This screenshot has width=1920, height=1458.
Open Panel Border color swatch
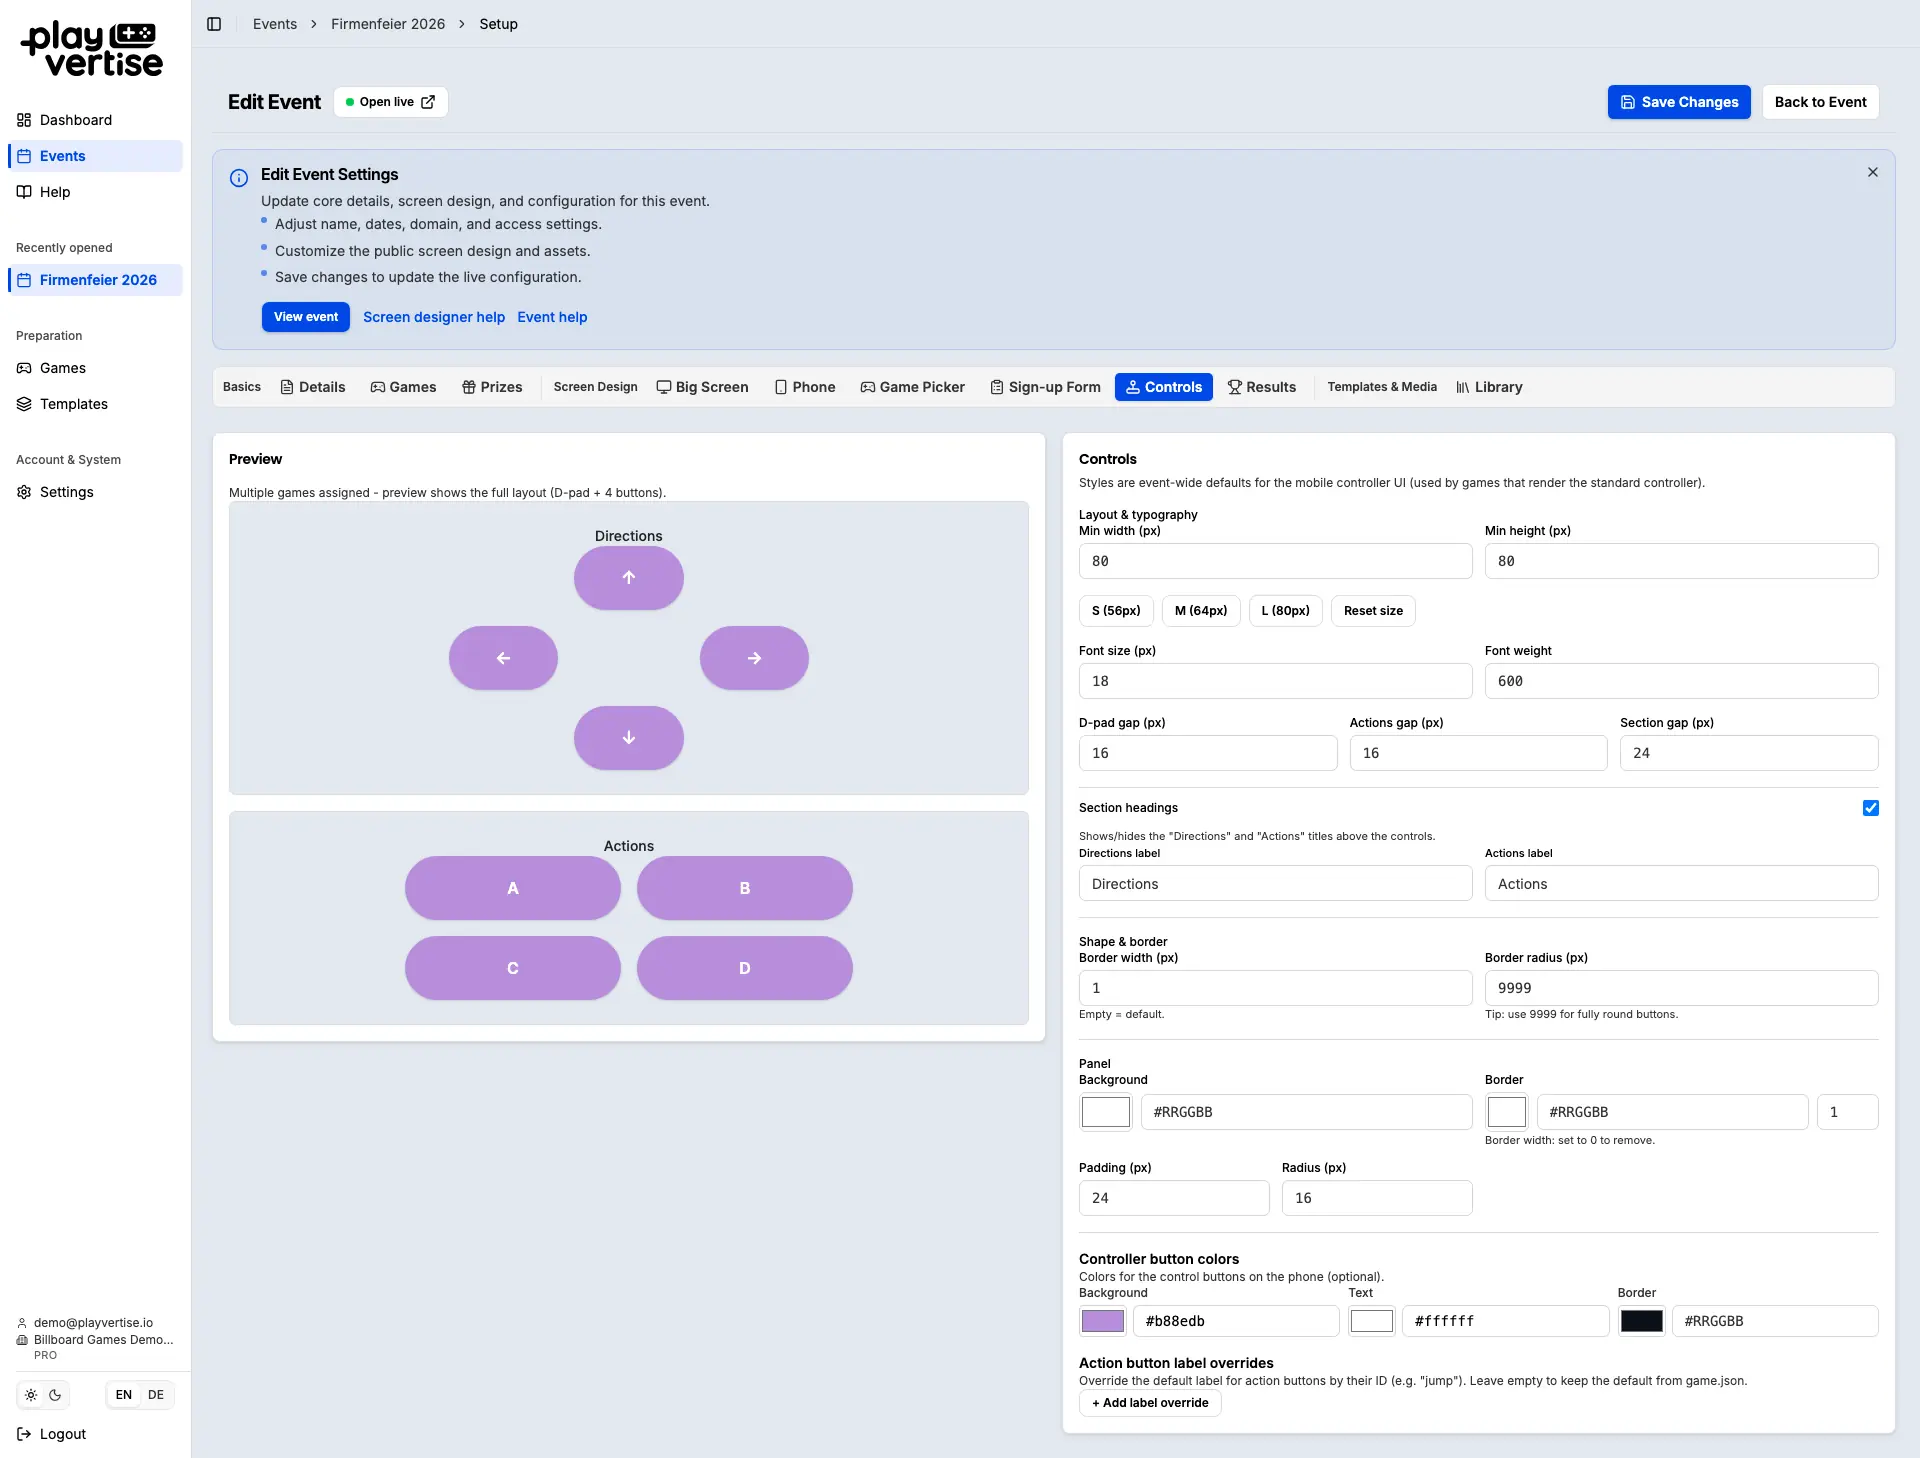click(x=1507, y=1112)
